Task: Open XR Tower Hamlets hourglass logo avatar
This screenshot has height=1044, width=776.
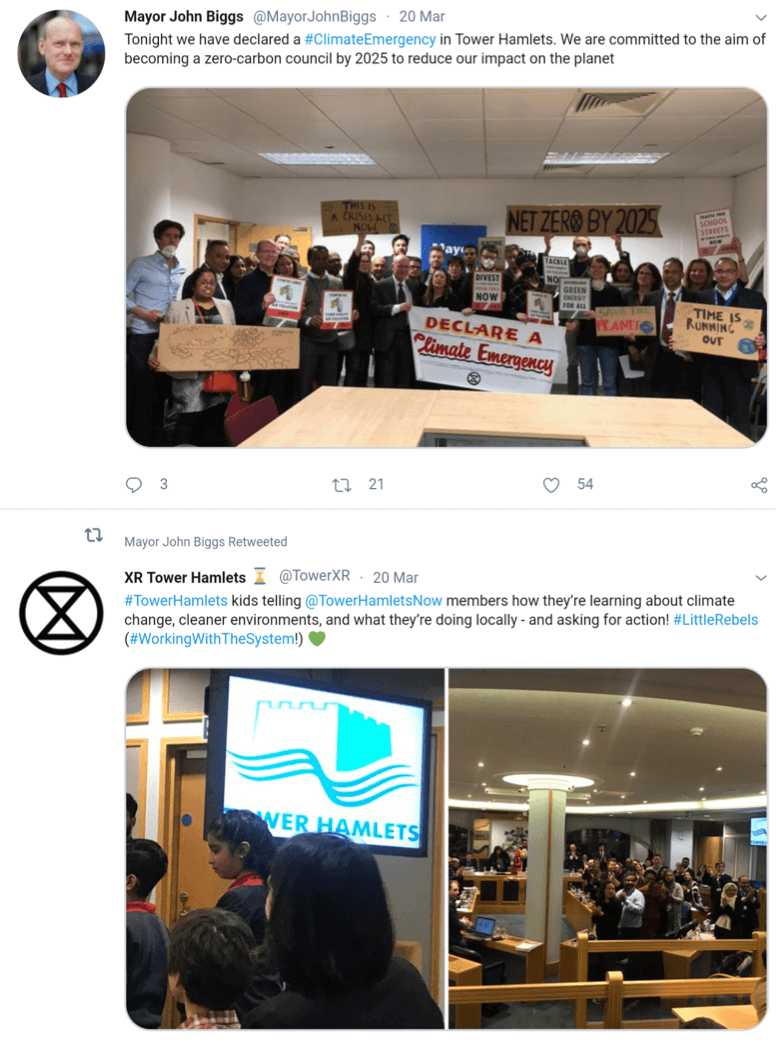Action: tap(61, 613)
